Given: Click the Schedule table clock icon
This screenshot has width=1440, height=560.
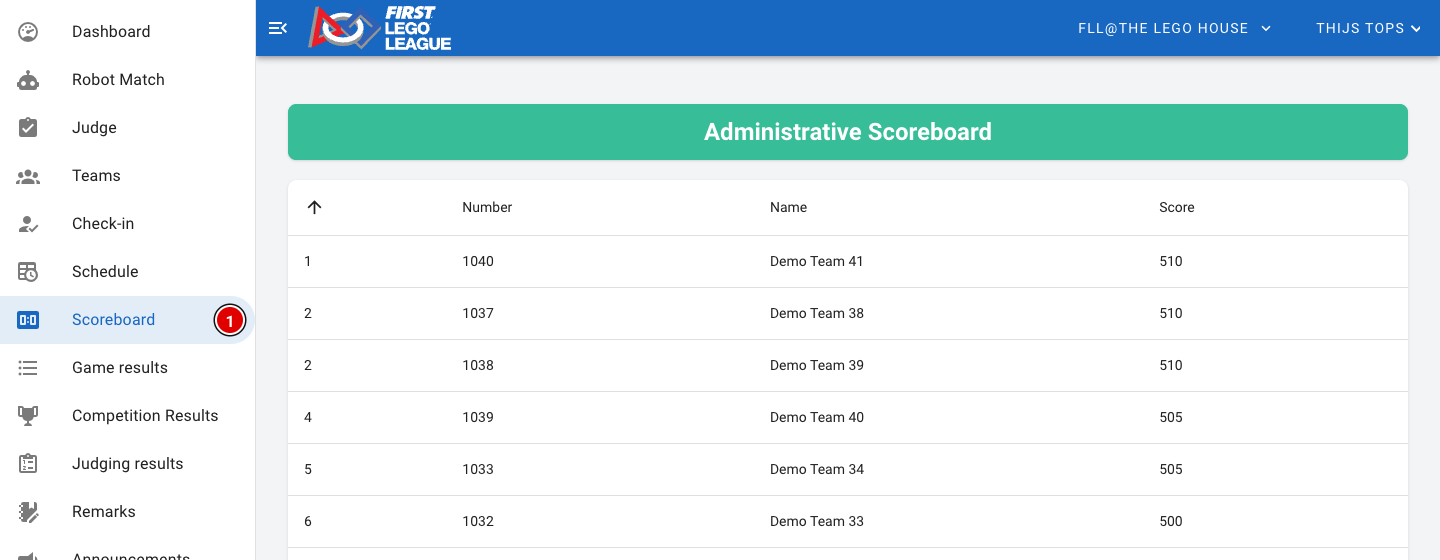Looking at the screenshot, I should tap(28, 272).
